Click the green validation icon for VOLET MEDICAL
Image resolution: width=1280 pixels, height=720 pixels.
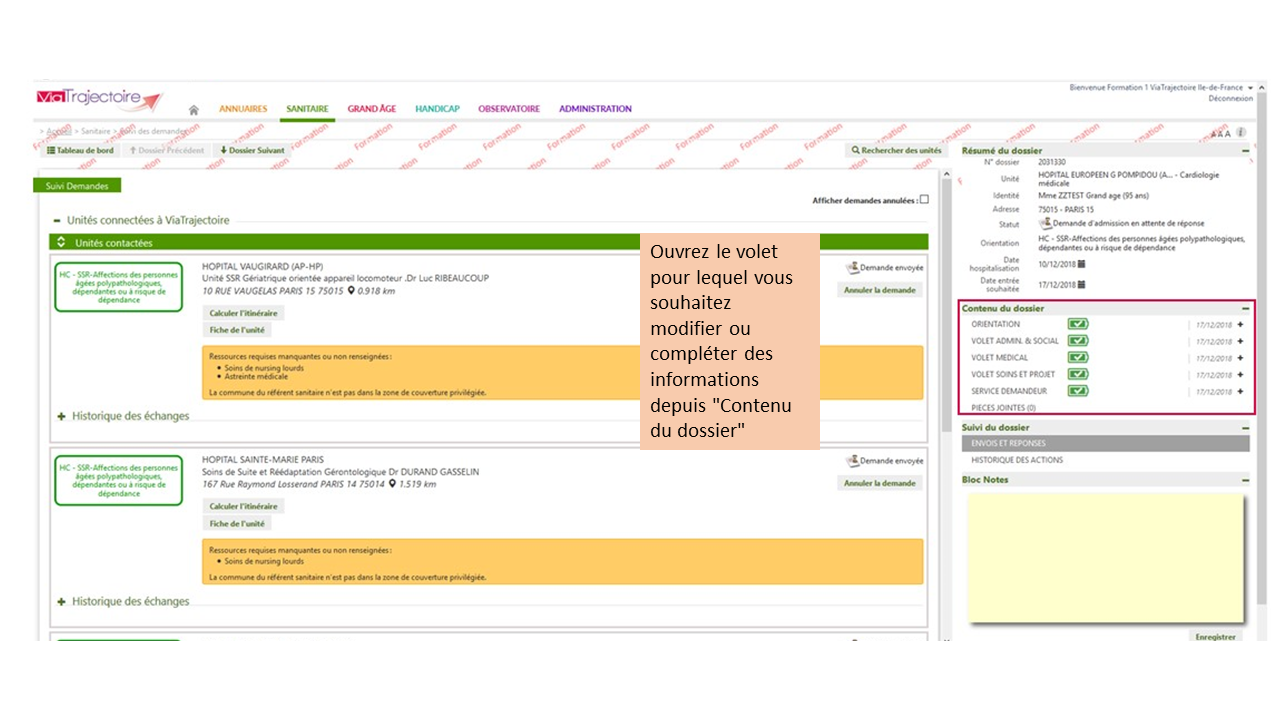click(1077, 357)
